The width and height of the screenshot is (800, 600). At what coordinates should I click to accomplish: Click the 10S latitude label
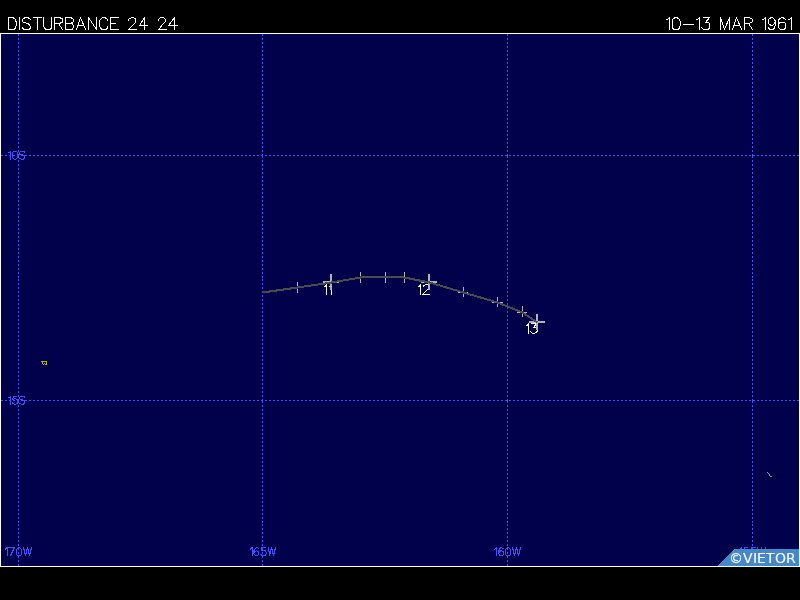pos(16,156)
